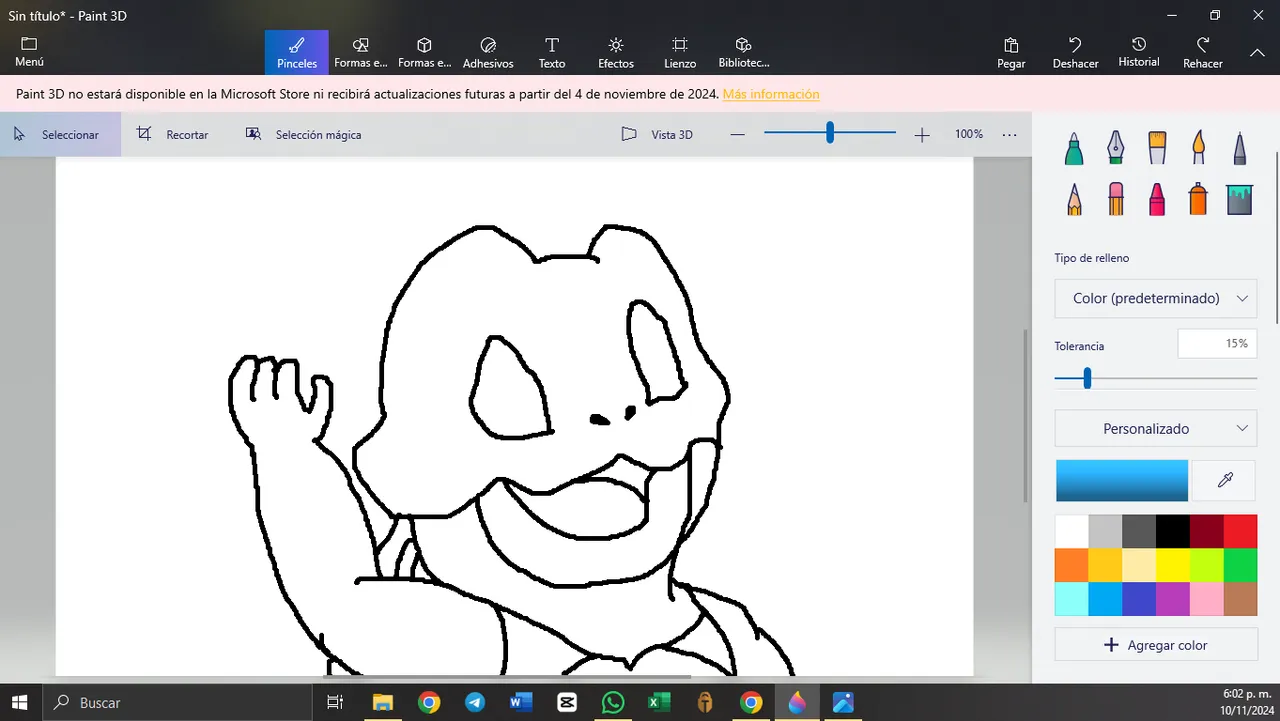Viewport: 1280px width, 721px height.
Task: Click the canvas horizontal scrollbar
Action: pos(508,677)
